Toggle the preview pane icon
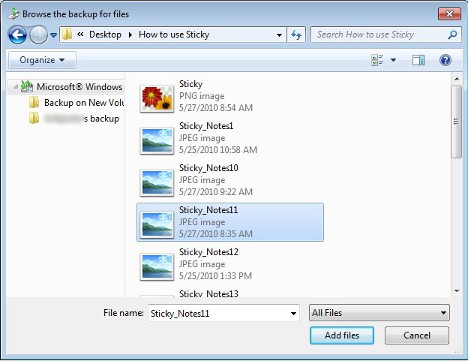The height and width of the screenshot is (361, 468). 418,60
